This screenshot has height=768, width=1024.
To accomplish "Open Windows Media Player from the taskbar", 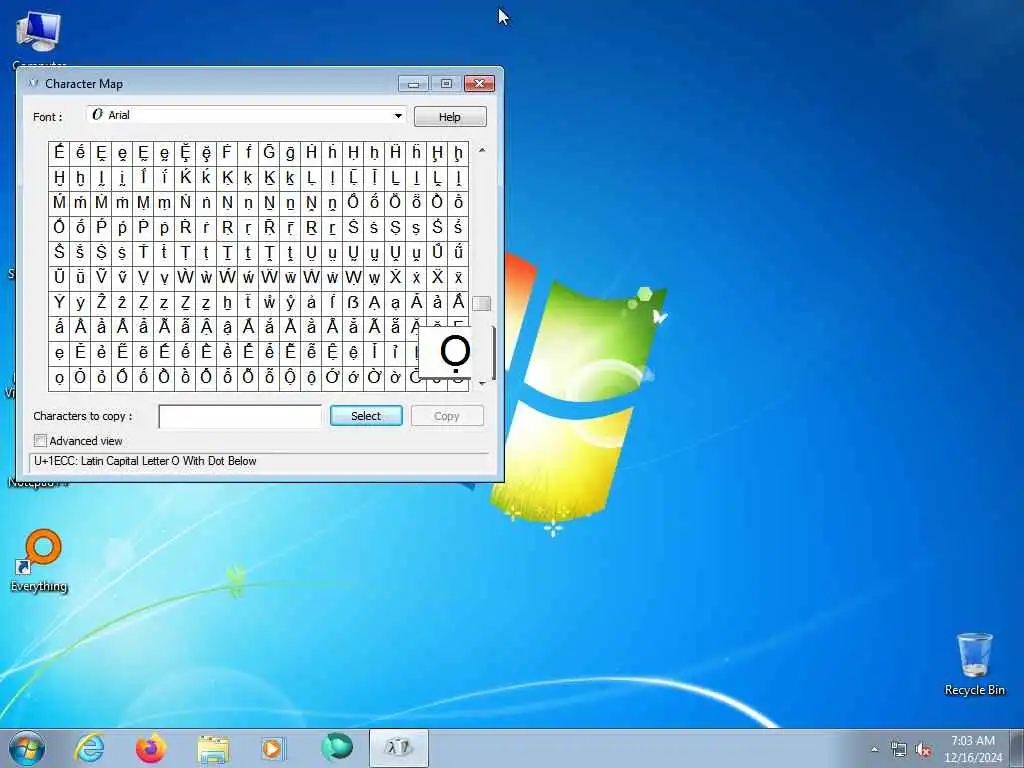I will click(x=273, y=748).
